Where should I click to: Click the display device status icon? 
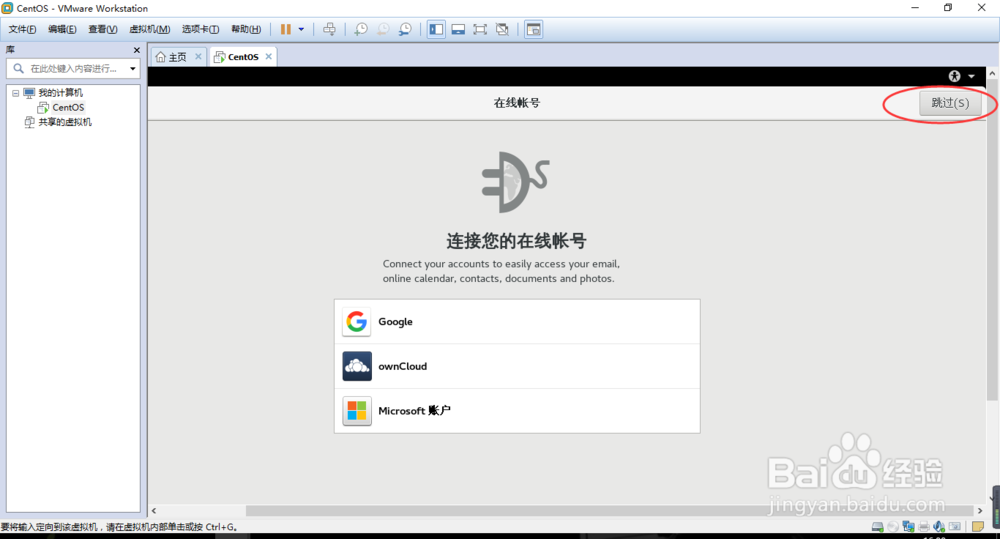coord(955,527)
